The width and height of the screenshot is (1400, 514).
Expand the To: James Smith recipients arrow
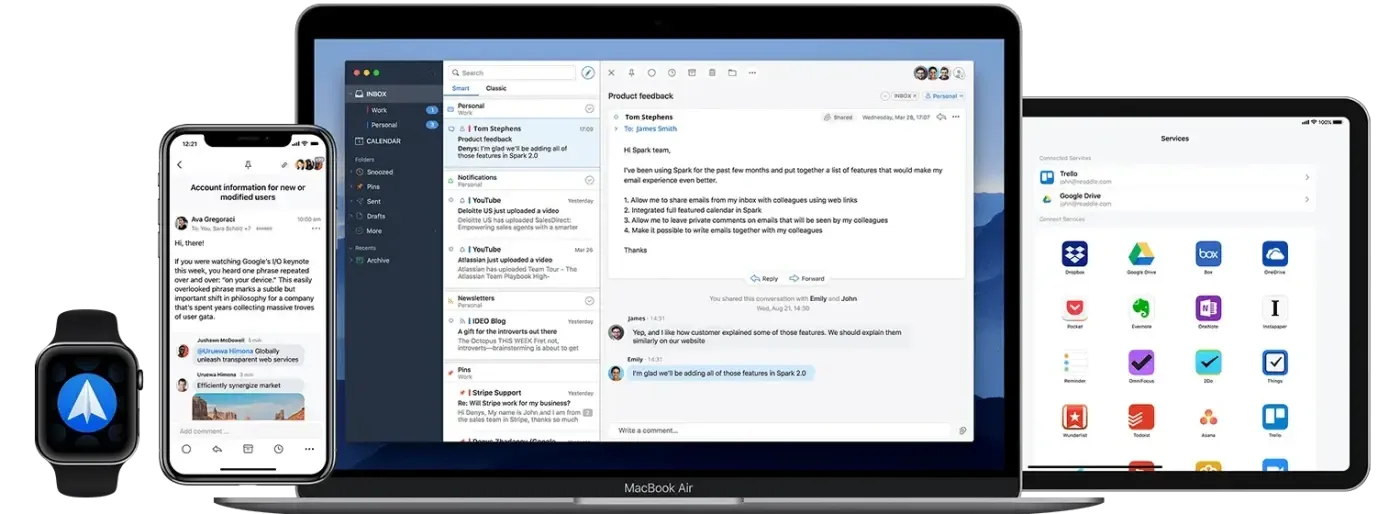616,129
